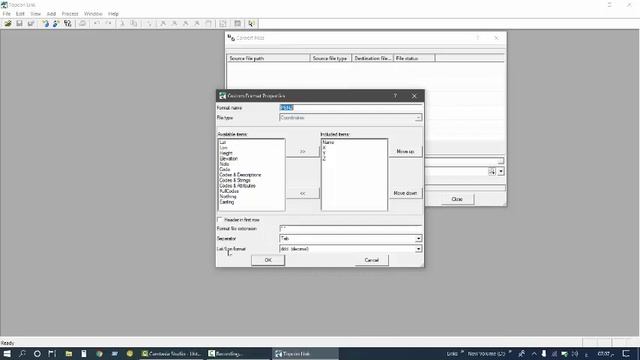Open the File menu

pyautogui.click(x=7, y=14)
